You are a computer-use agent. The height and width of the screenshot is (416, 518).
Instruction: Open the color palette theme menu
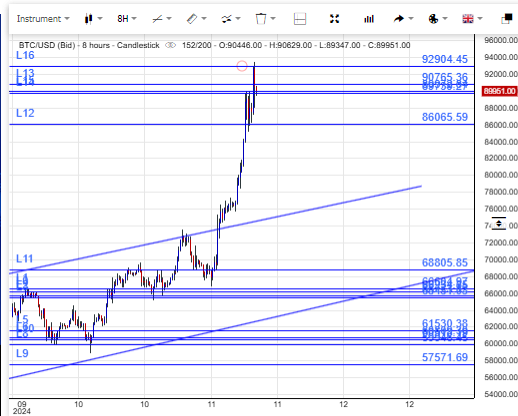[438, 19]
